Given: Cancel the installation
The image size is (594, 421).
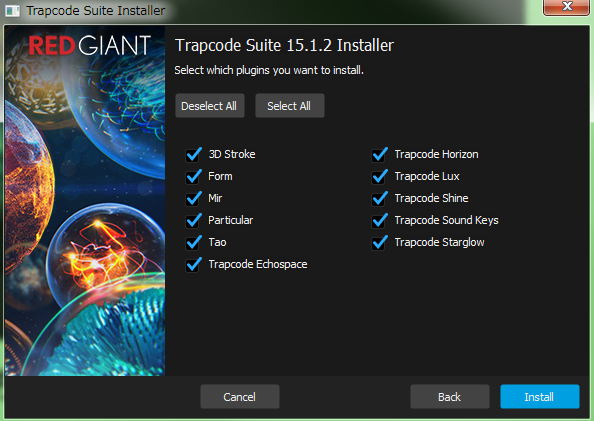Looking at the screenshot, I should (239, 397).
